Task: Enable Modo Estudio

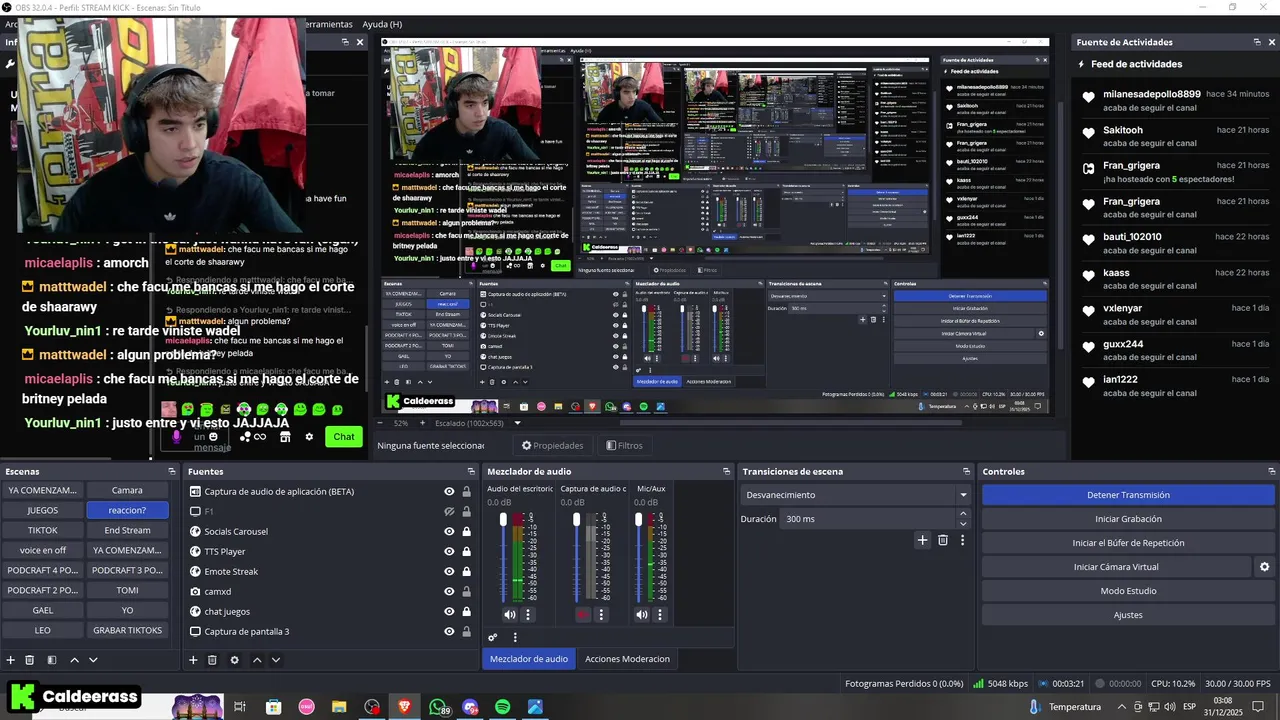Action: click(1128, 591)
